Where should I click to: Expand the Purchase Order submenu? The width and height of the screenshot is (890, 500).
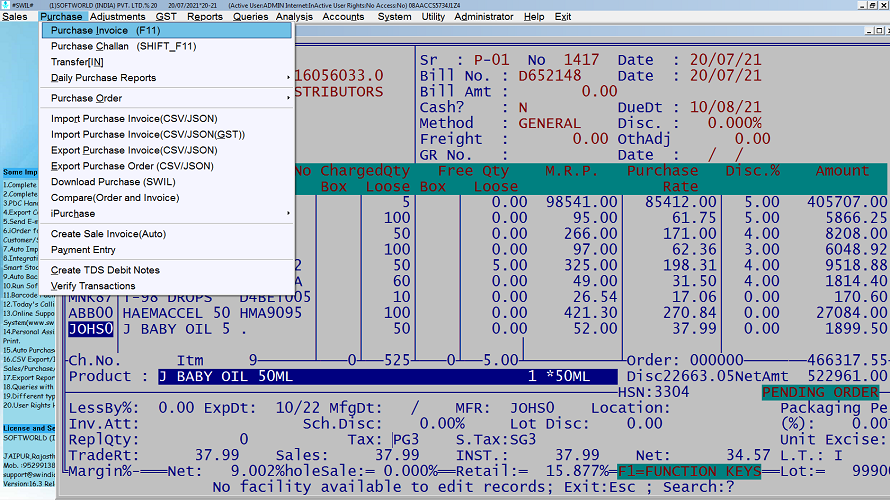point(87,98)
